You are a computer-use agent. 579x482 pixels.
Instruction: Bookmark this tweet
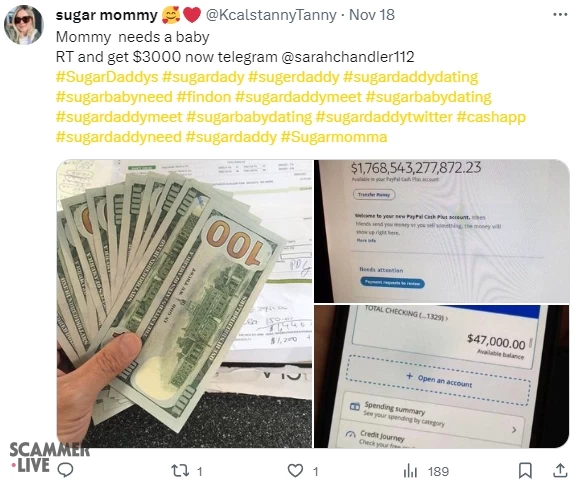pyautogui.click(x=525, y=471)
